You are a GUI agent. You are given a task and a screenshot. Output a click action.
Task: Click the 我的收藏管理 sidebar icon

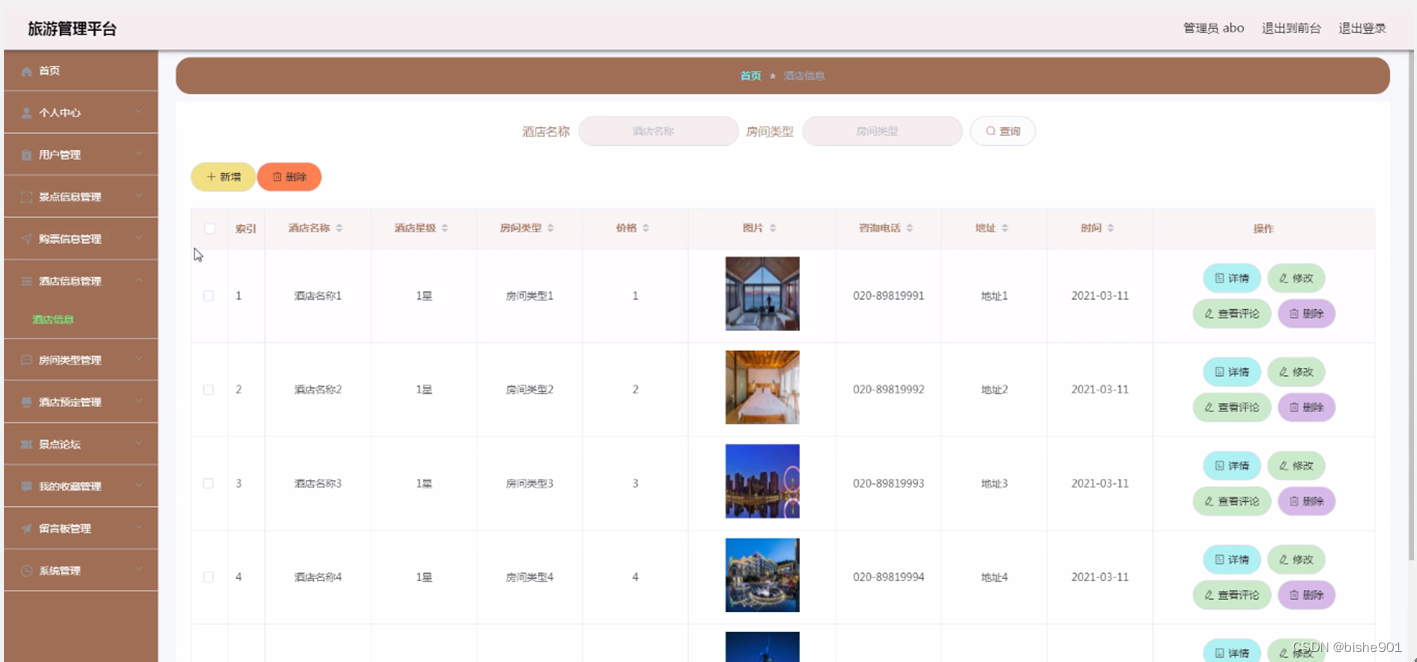[x=27, y=486]
